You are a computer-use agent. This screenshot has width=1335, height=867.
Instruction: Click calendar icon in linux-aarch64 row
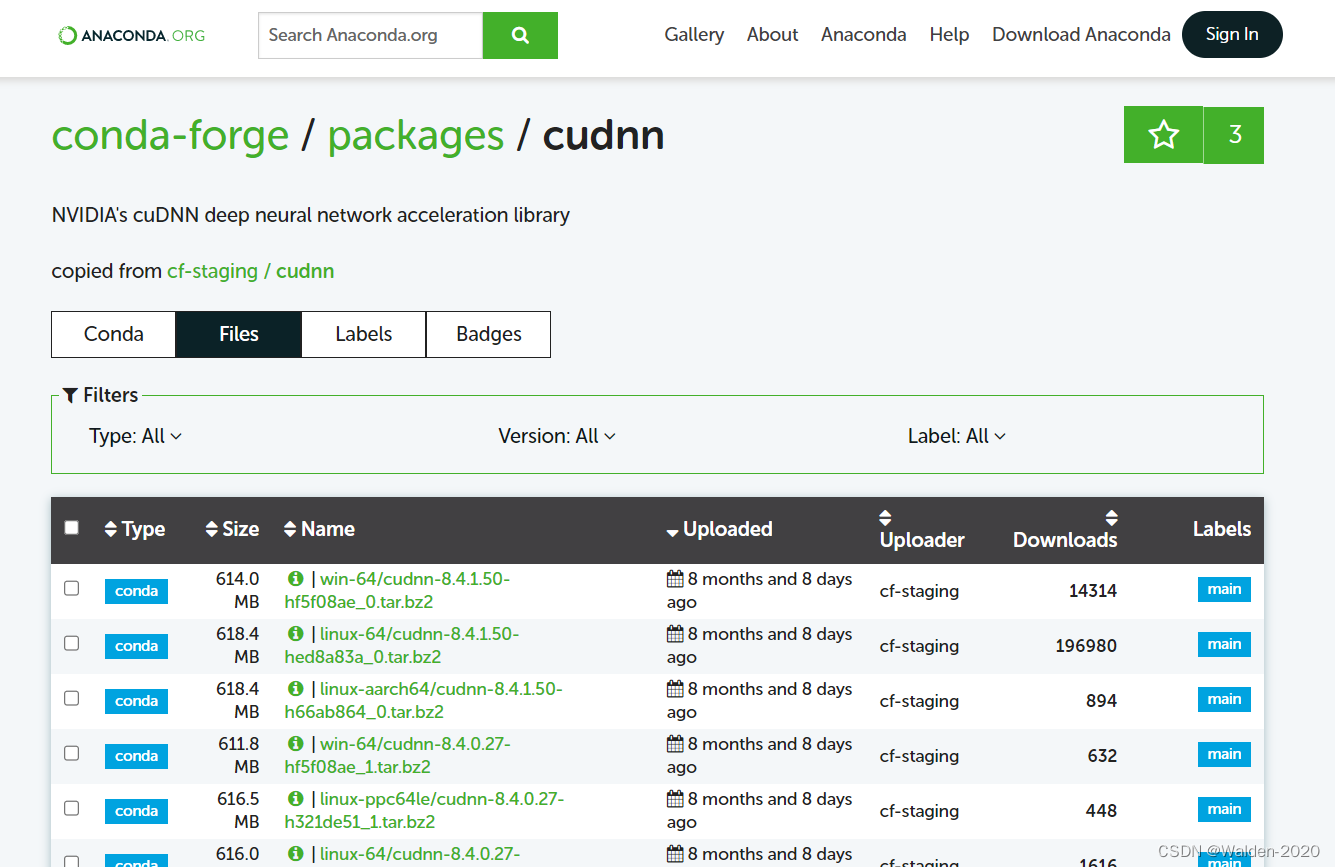pyautogui.click(x=675, y=689)
